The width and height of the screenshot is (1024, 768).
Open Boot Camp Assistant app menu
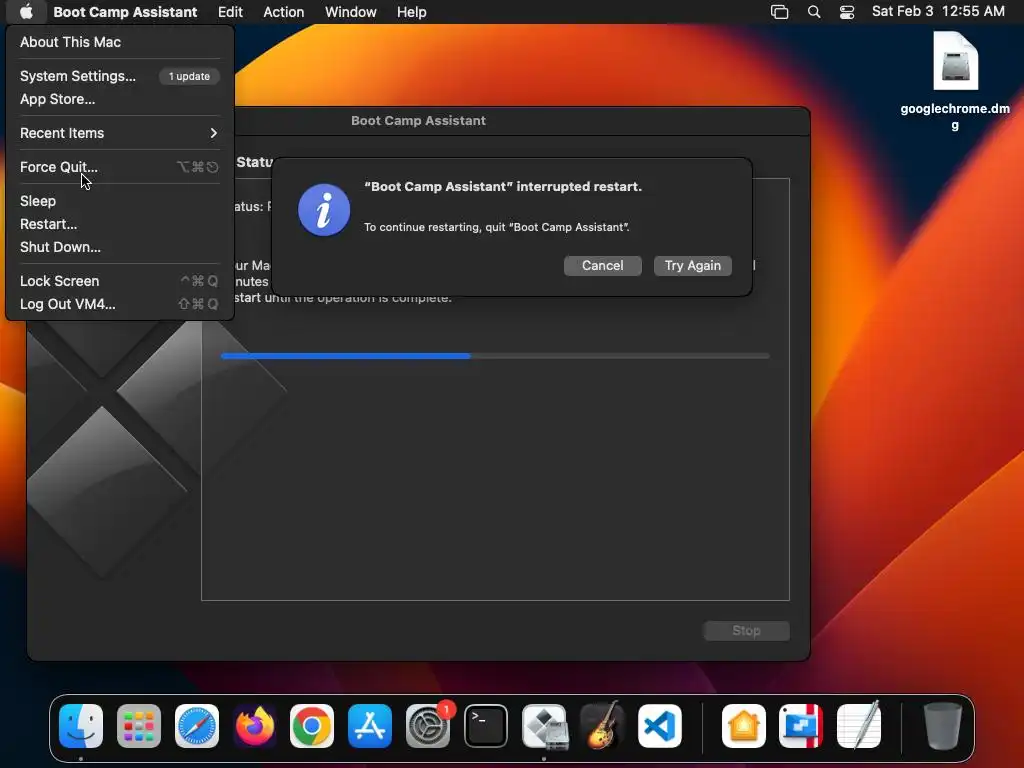(125, 12)
